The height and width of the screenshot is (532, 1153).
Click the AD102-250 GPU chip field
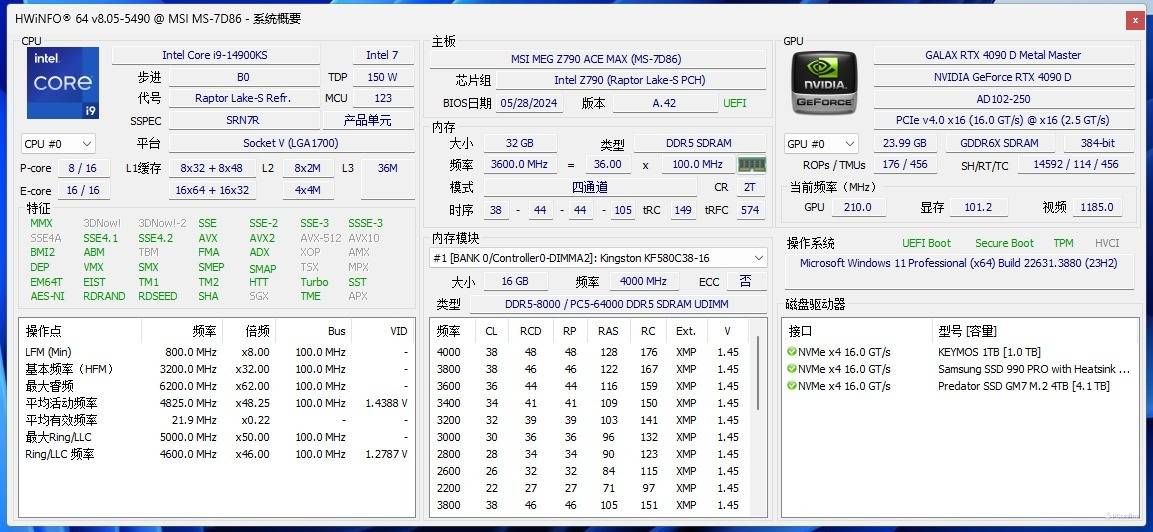[1004, 99]
